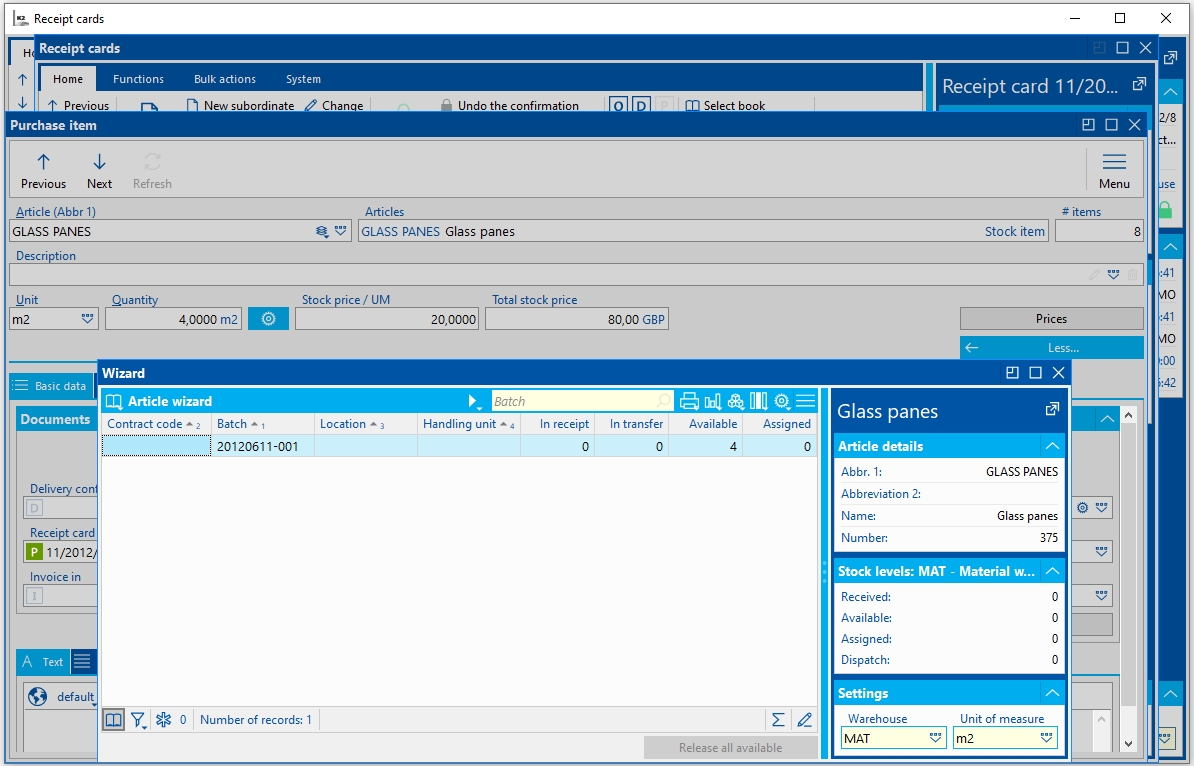The height and width of the screenshot is (766, 1194).
Task: Click Undo the confirmation in Receipt cards
Action: (x=509, y=105)
